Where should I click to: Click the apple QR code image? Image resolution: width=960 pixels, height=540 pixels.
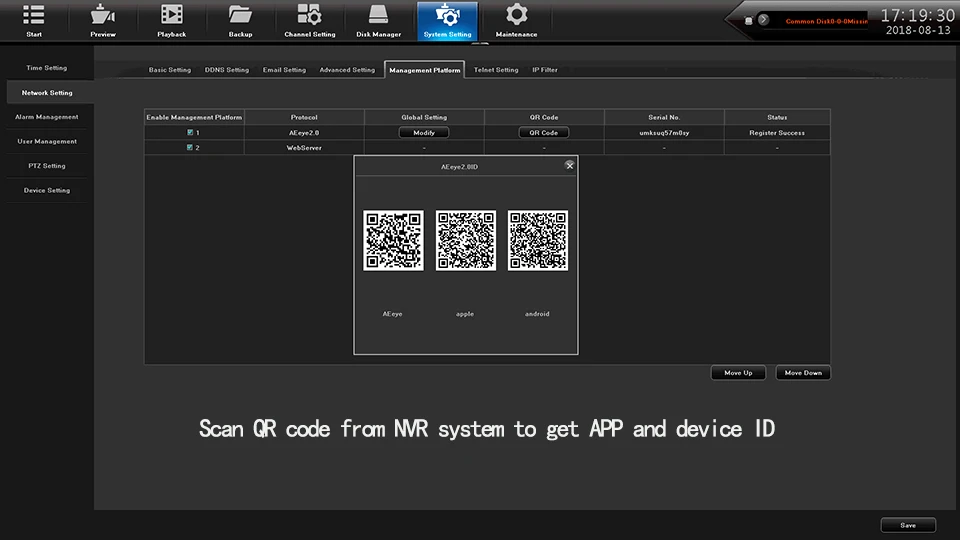466,240
